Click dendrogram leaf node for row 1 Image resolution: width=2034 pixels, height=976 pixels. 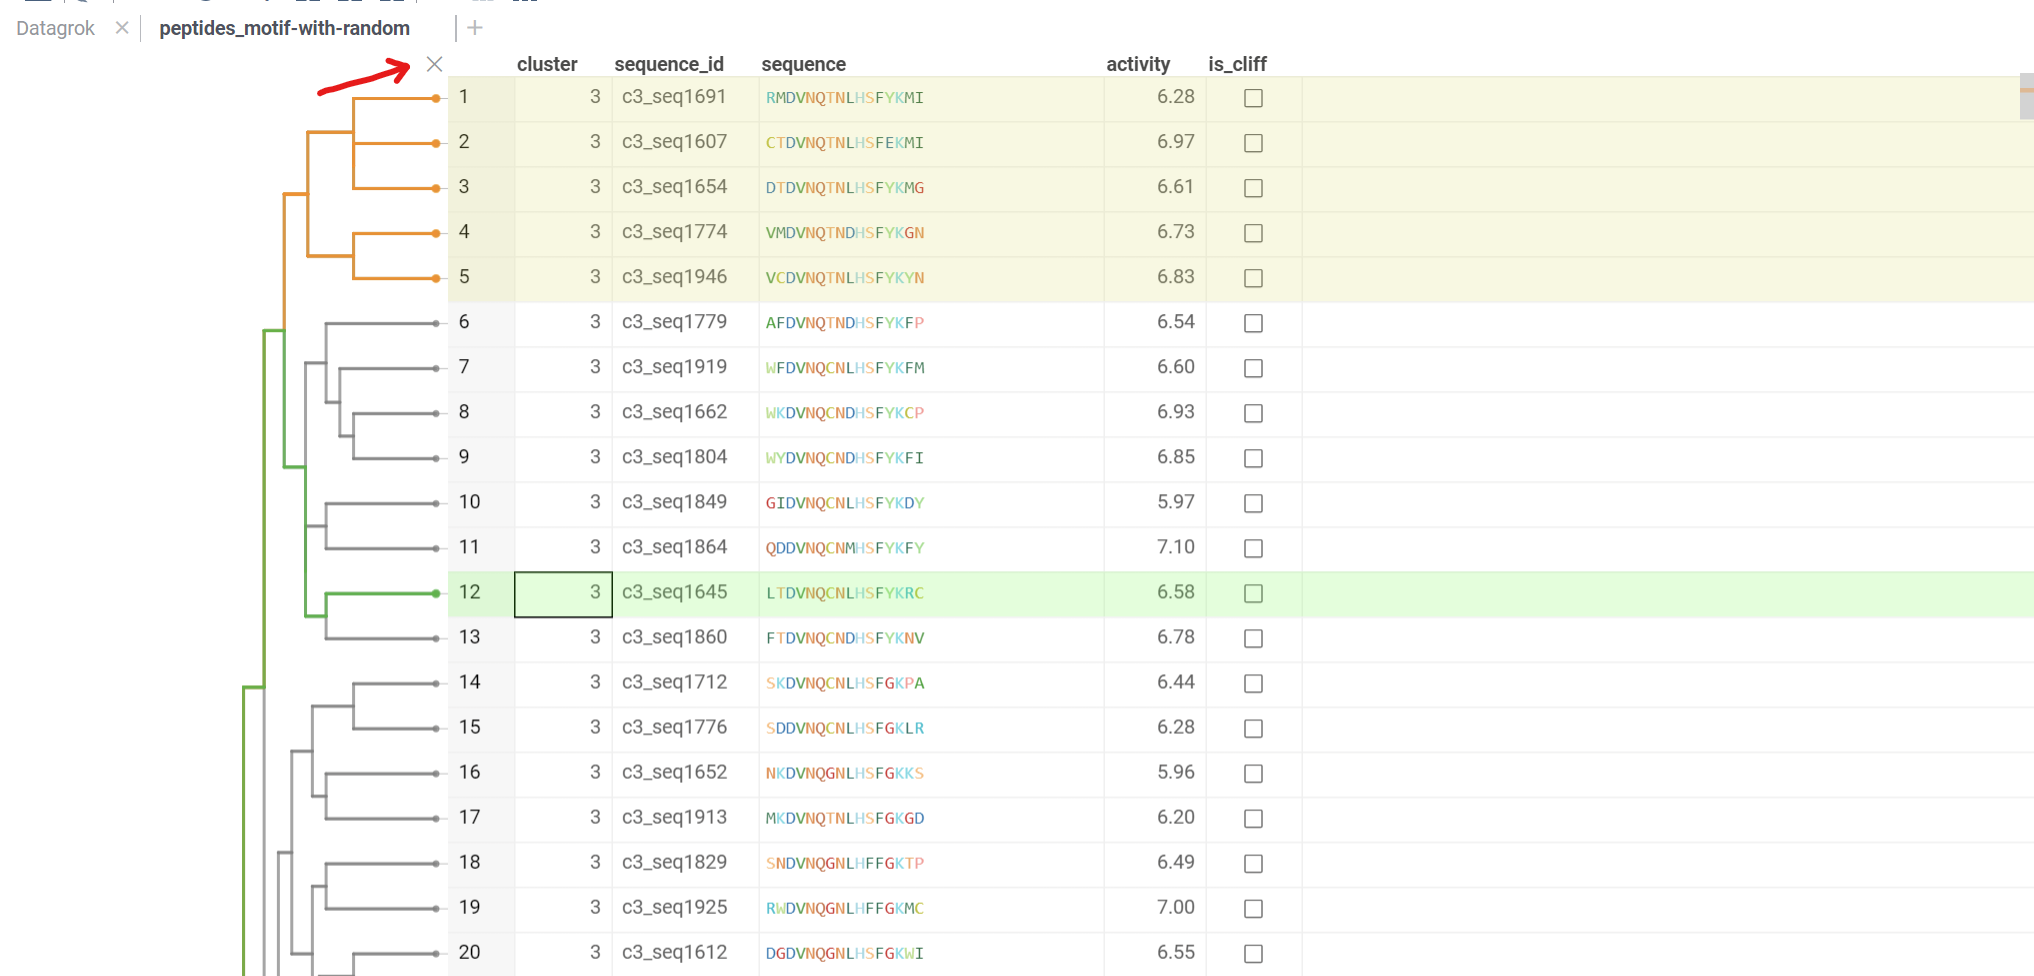pos(436,98)
